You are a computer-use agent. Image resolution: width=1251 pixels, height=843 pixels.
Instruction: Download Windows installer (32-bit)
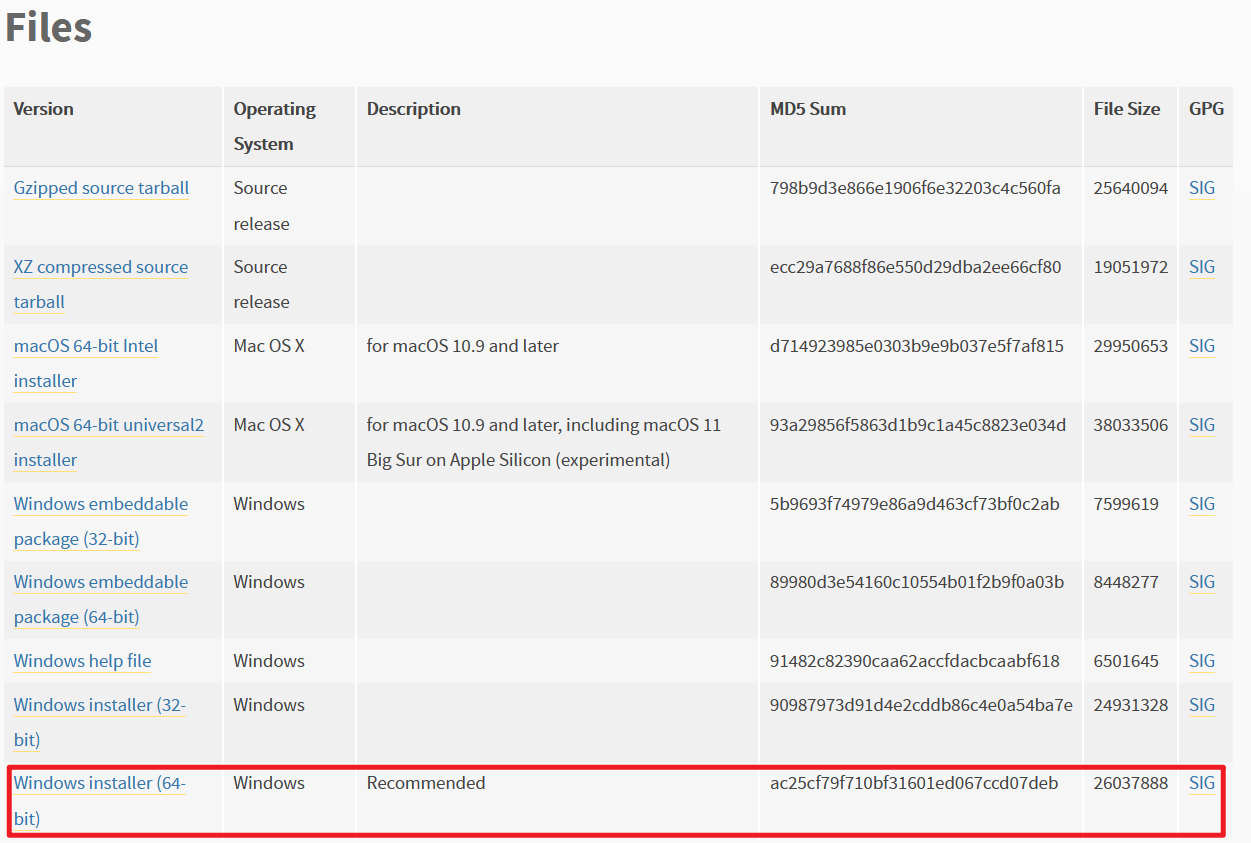click(x=100, y=722)
